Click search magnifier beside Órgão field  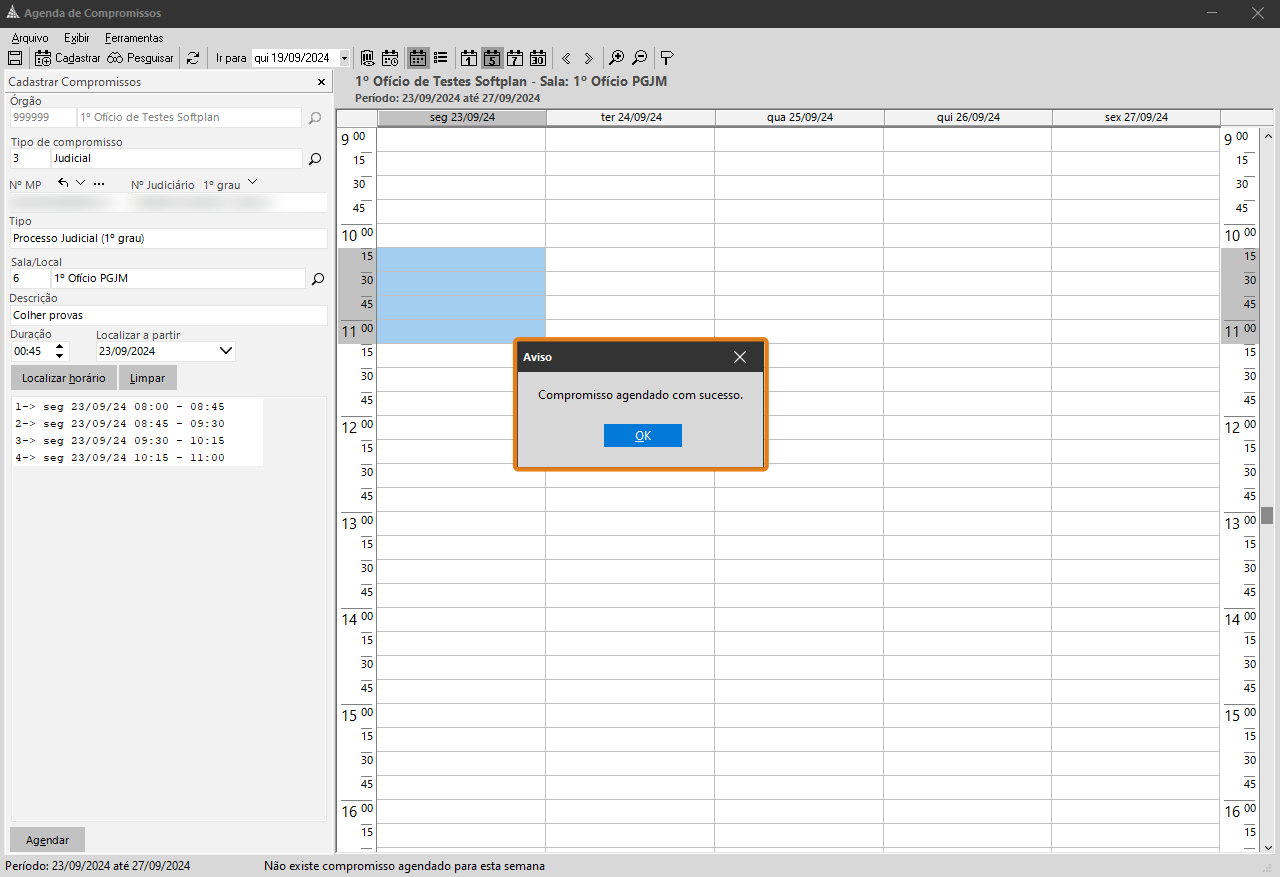pyautogui.click(x=315, y=118)
